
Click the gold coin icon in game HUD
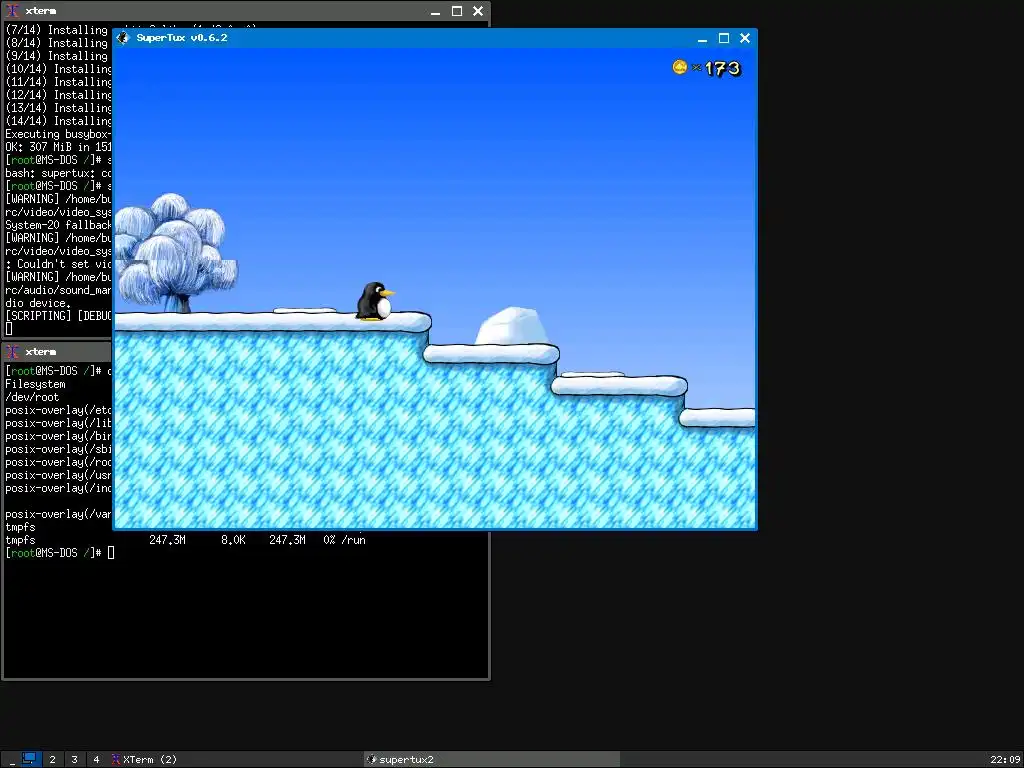pyautogui.click(x=680, y=67)
